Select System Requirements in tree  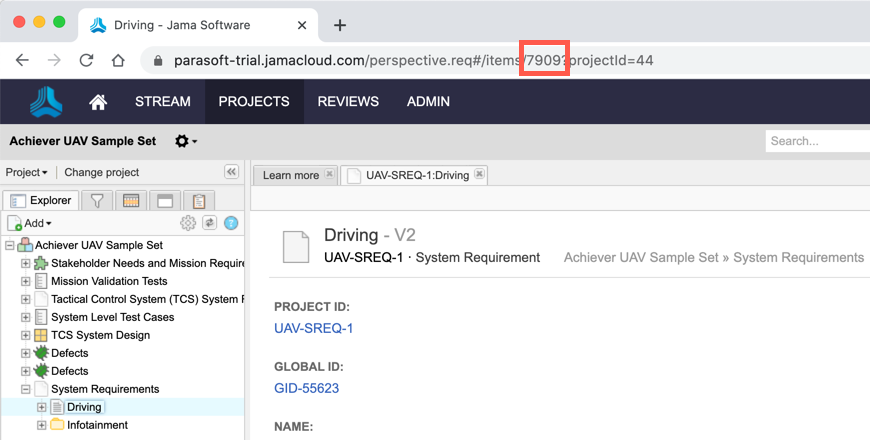[x=105, y=389]
